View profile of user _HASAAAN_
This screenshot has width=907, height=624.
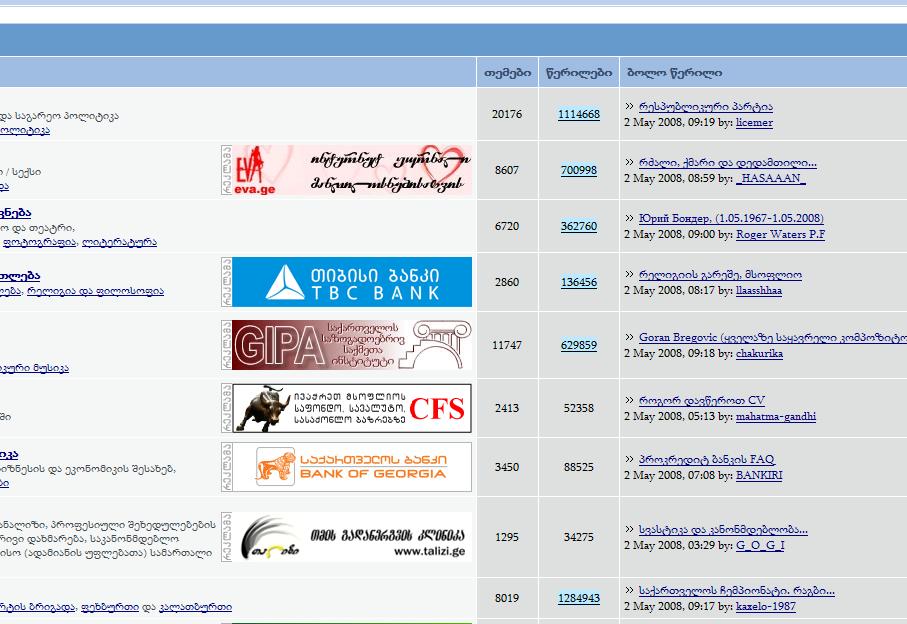tap(770, 179)
